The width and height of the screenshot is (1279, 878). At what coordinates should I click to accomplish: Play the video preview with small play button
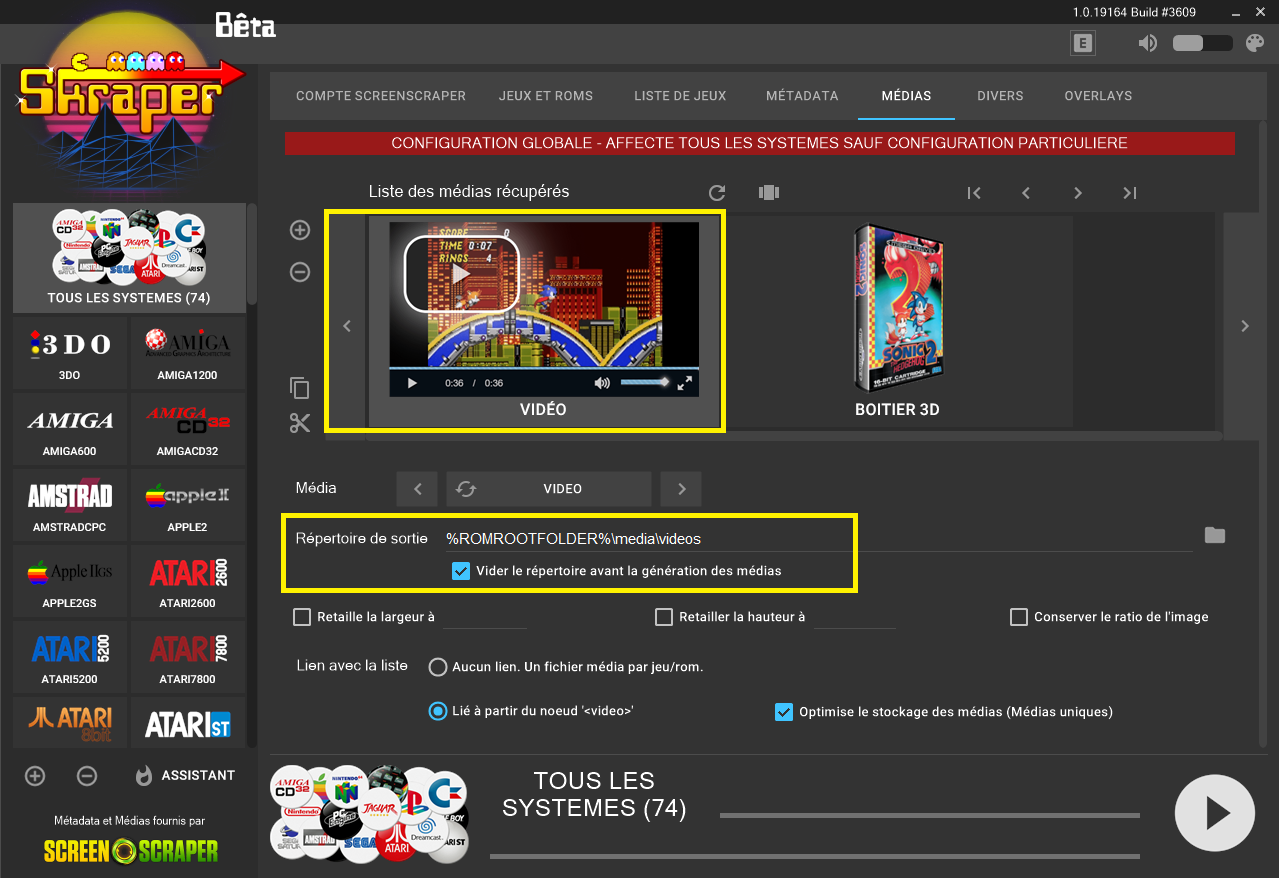[412, 383]
